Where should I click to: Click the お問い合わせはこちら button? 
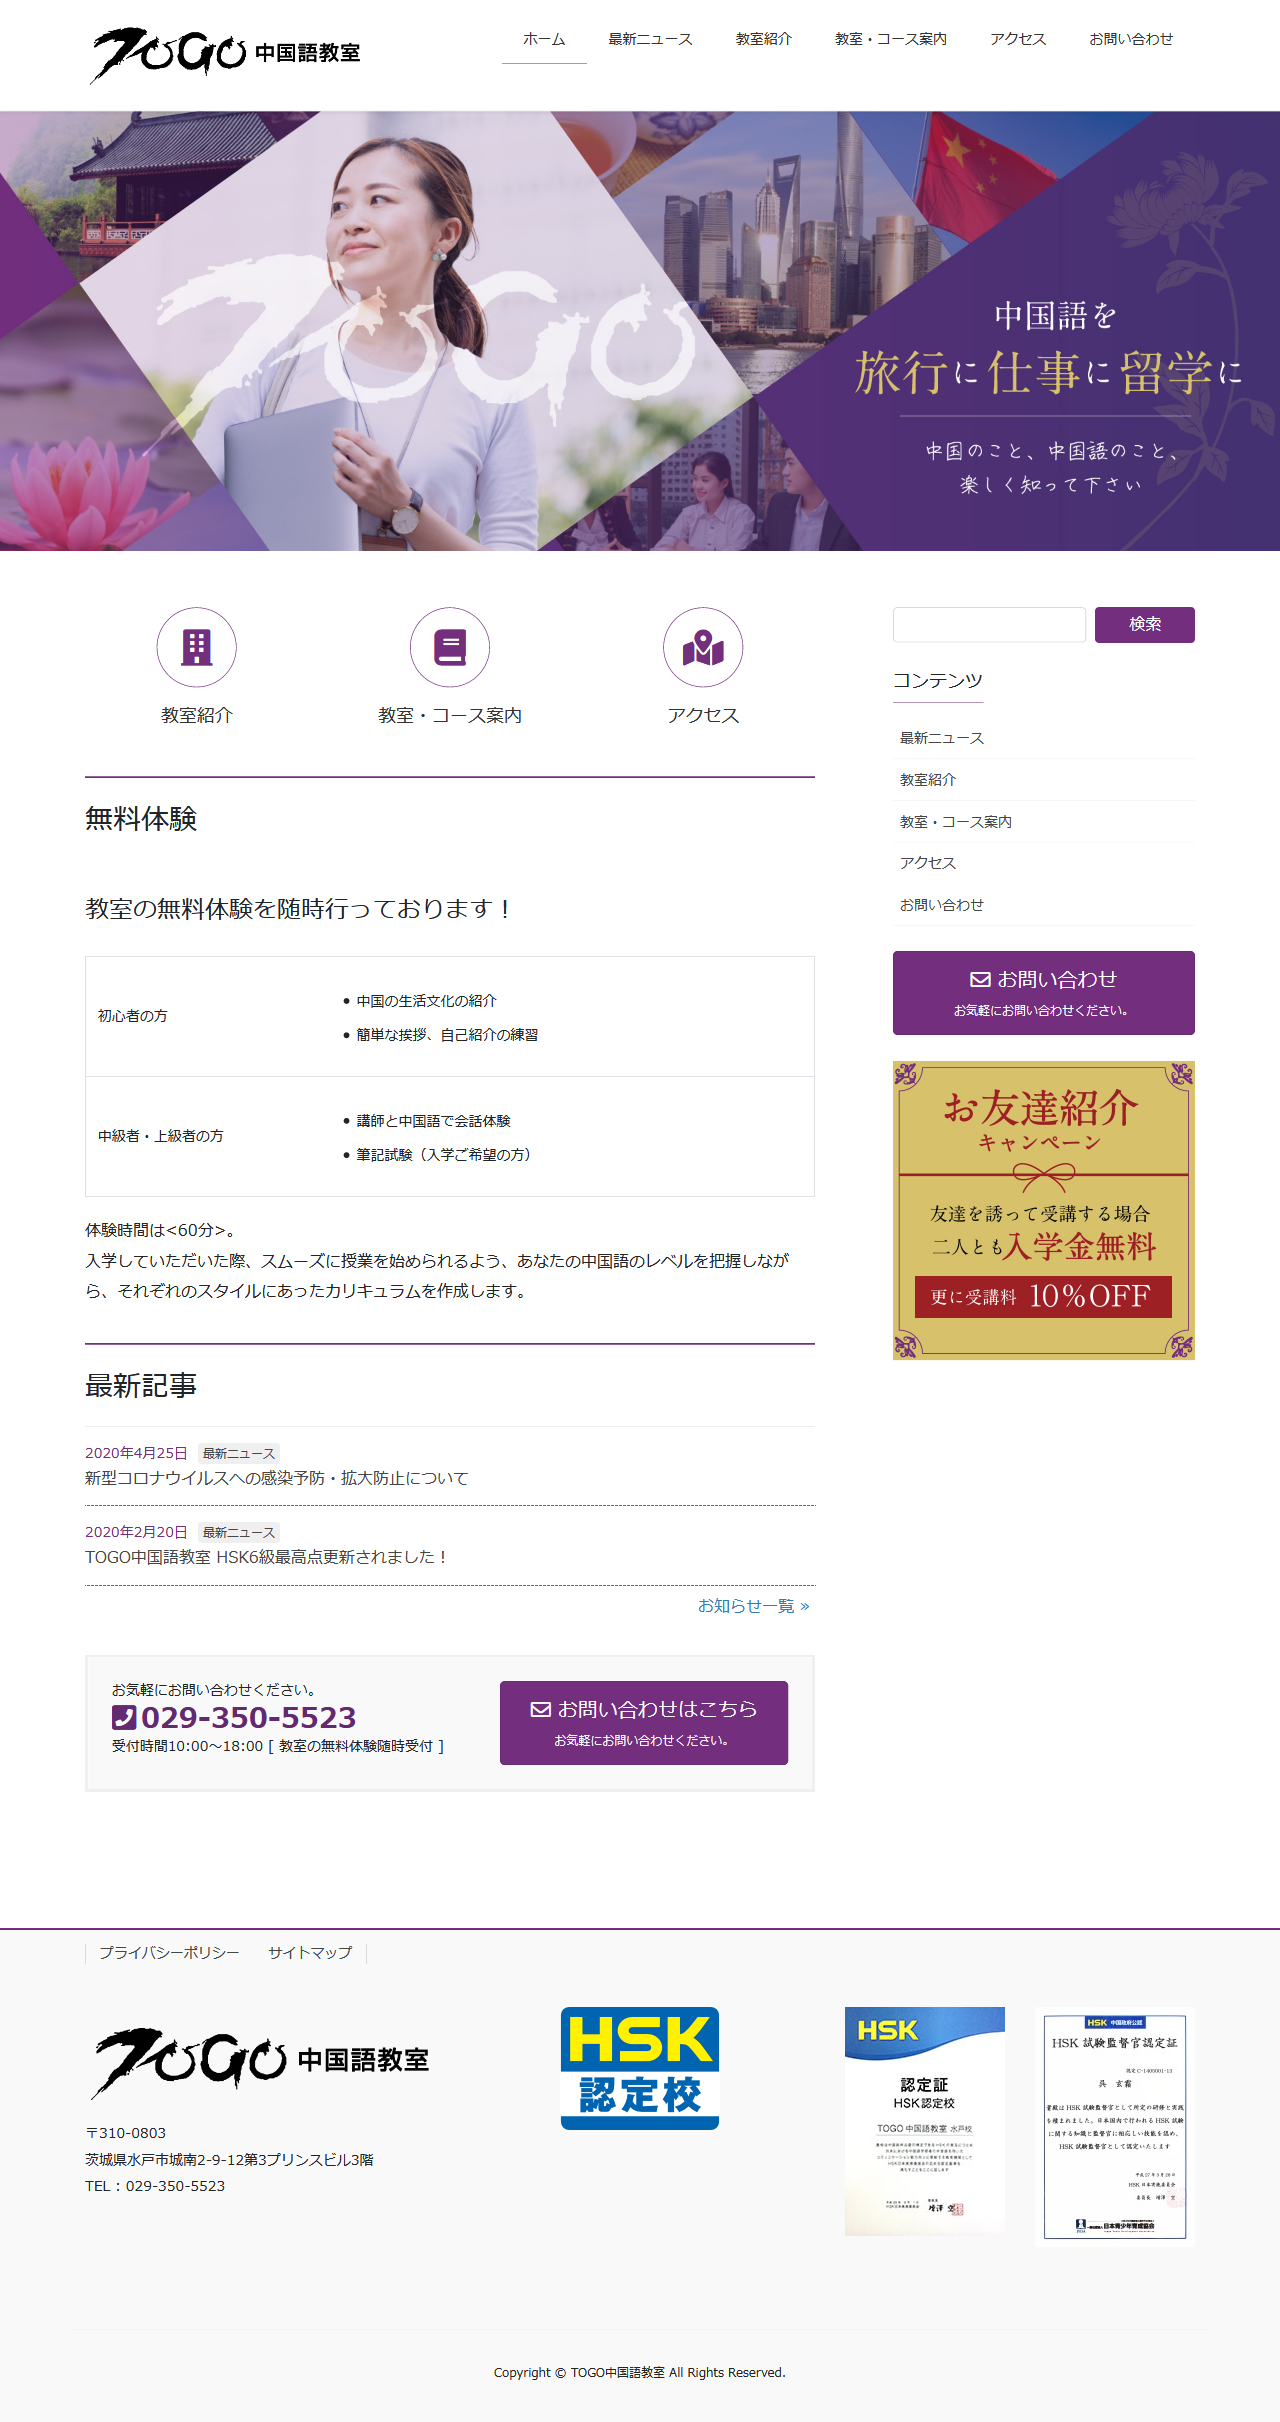pos(644,1723)
